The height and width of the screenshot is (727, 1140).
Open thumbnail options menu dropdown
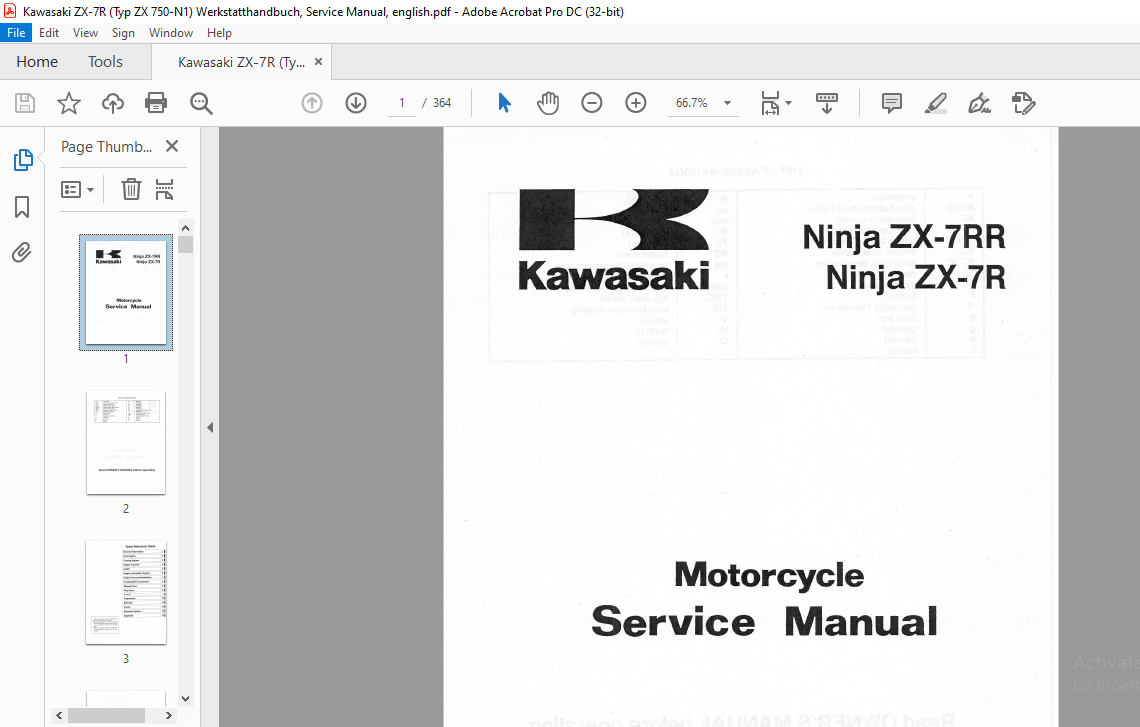pos(77,190)
